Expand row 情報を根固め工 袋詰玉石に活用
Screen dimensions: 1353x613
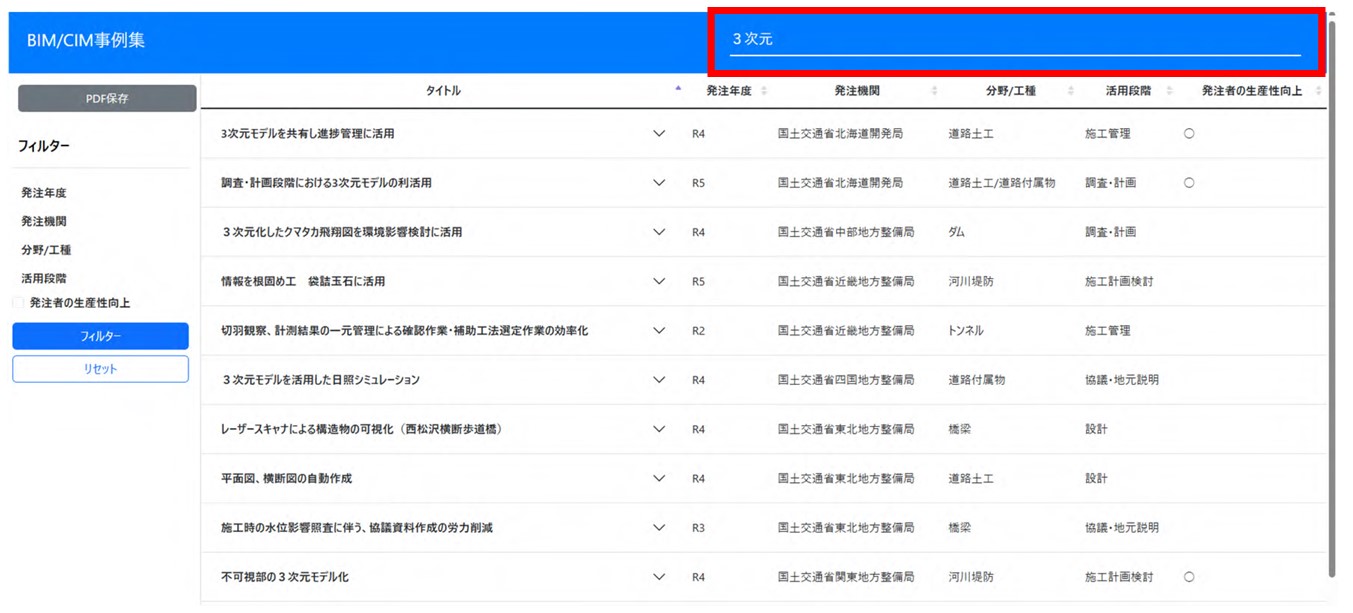tap(659, 282)
